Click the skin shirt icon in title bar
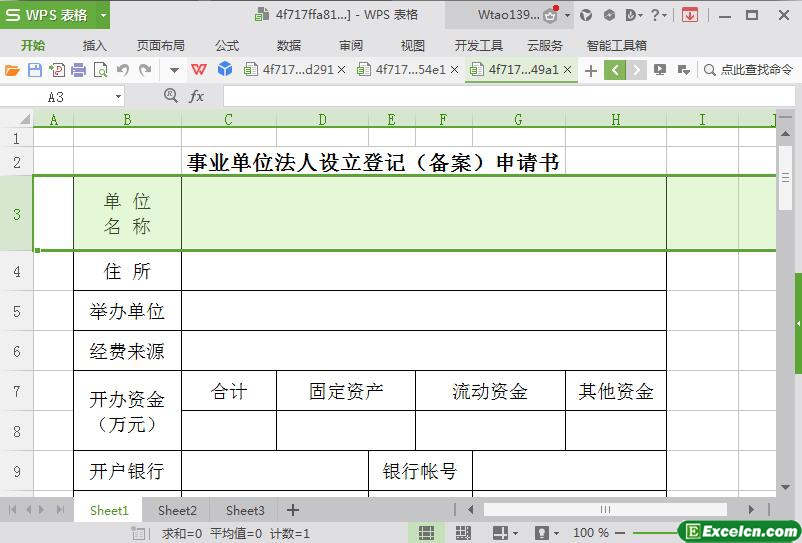The width and height of the screenshot is (802, 543). coord(586,15)
